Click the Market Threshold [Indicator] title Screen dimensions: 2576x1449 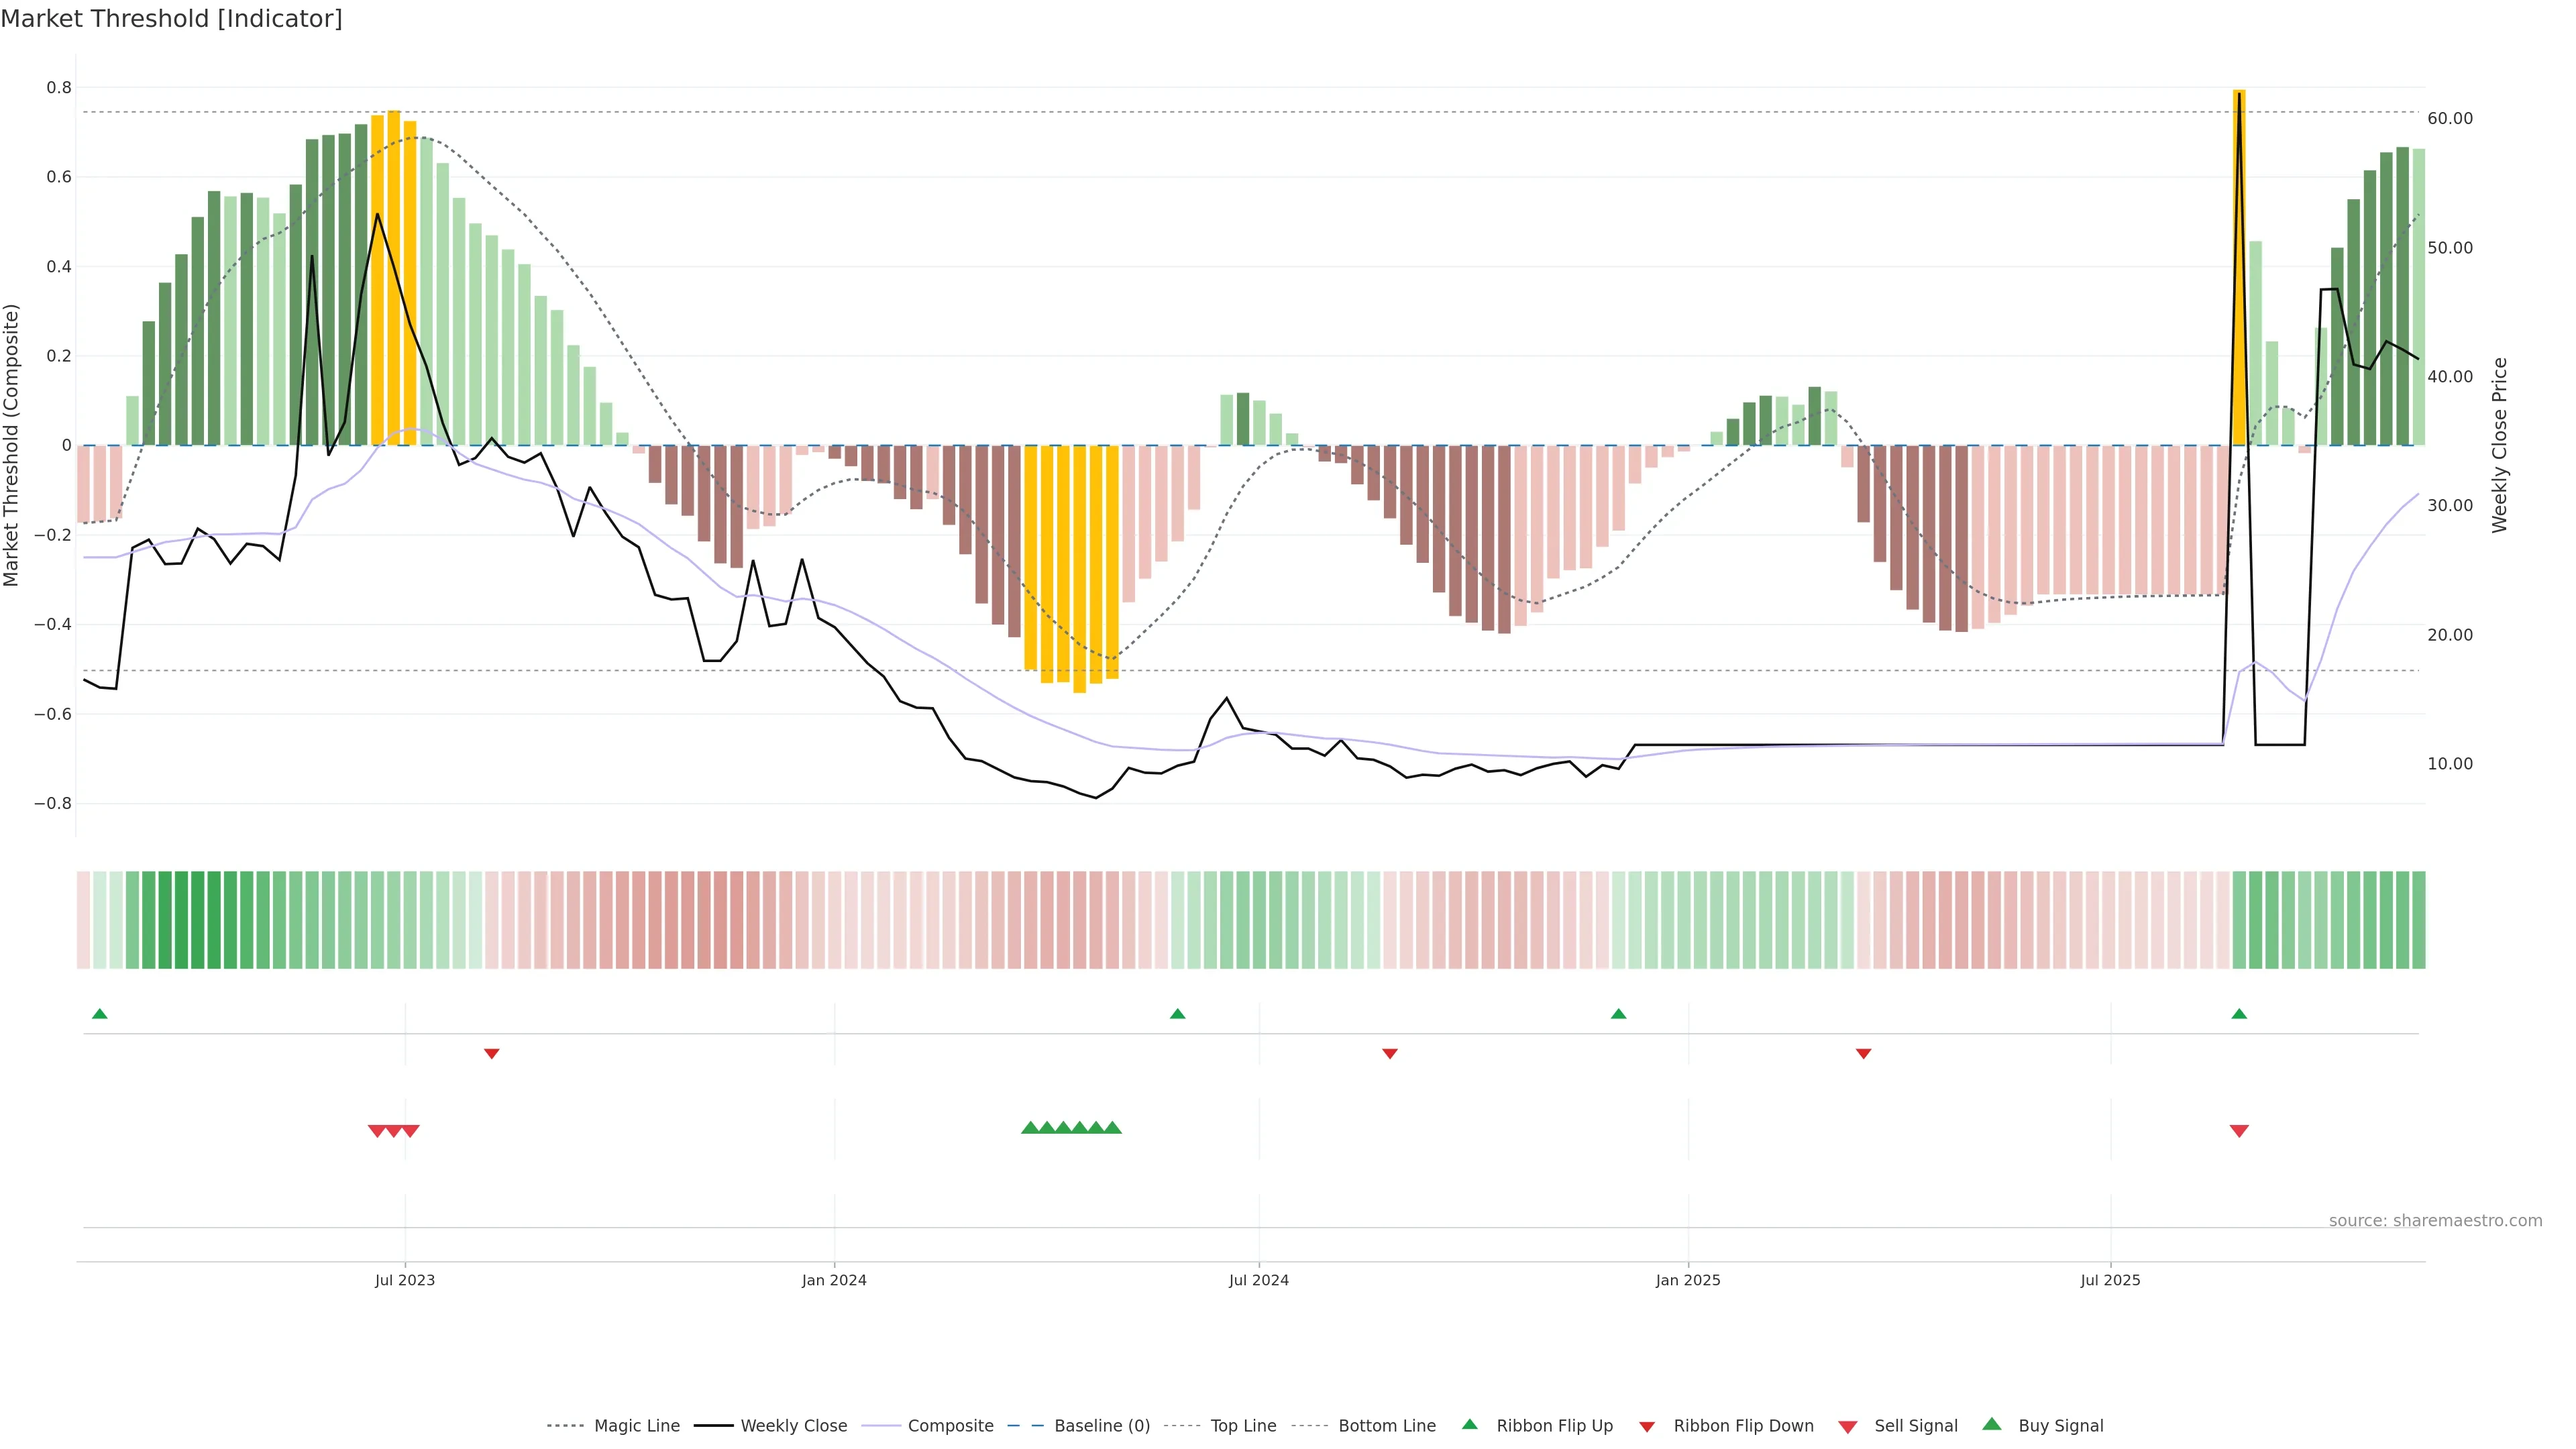(x=171, y=19)
